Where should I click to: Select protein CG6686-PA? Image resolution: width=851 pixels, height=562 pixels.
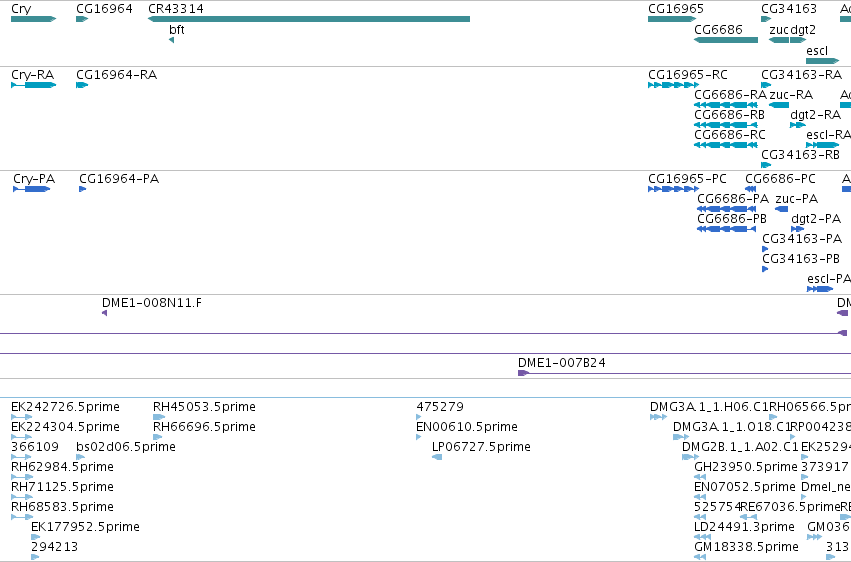(x=733, y=199)
